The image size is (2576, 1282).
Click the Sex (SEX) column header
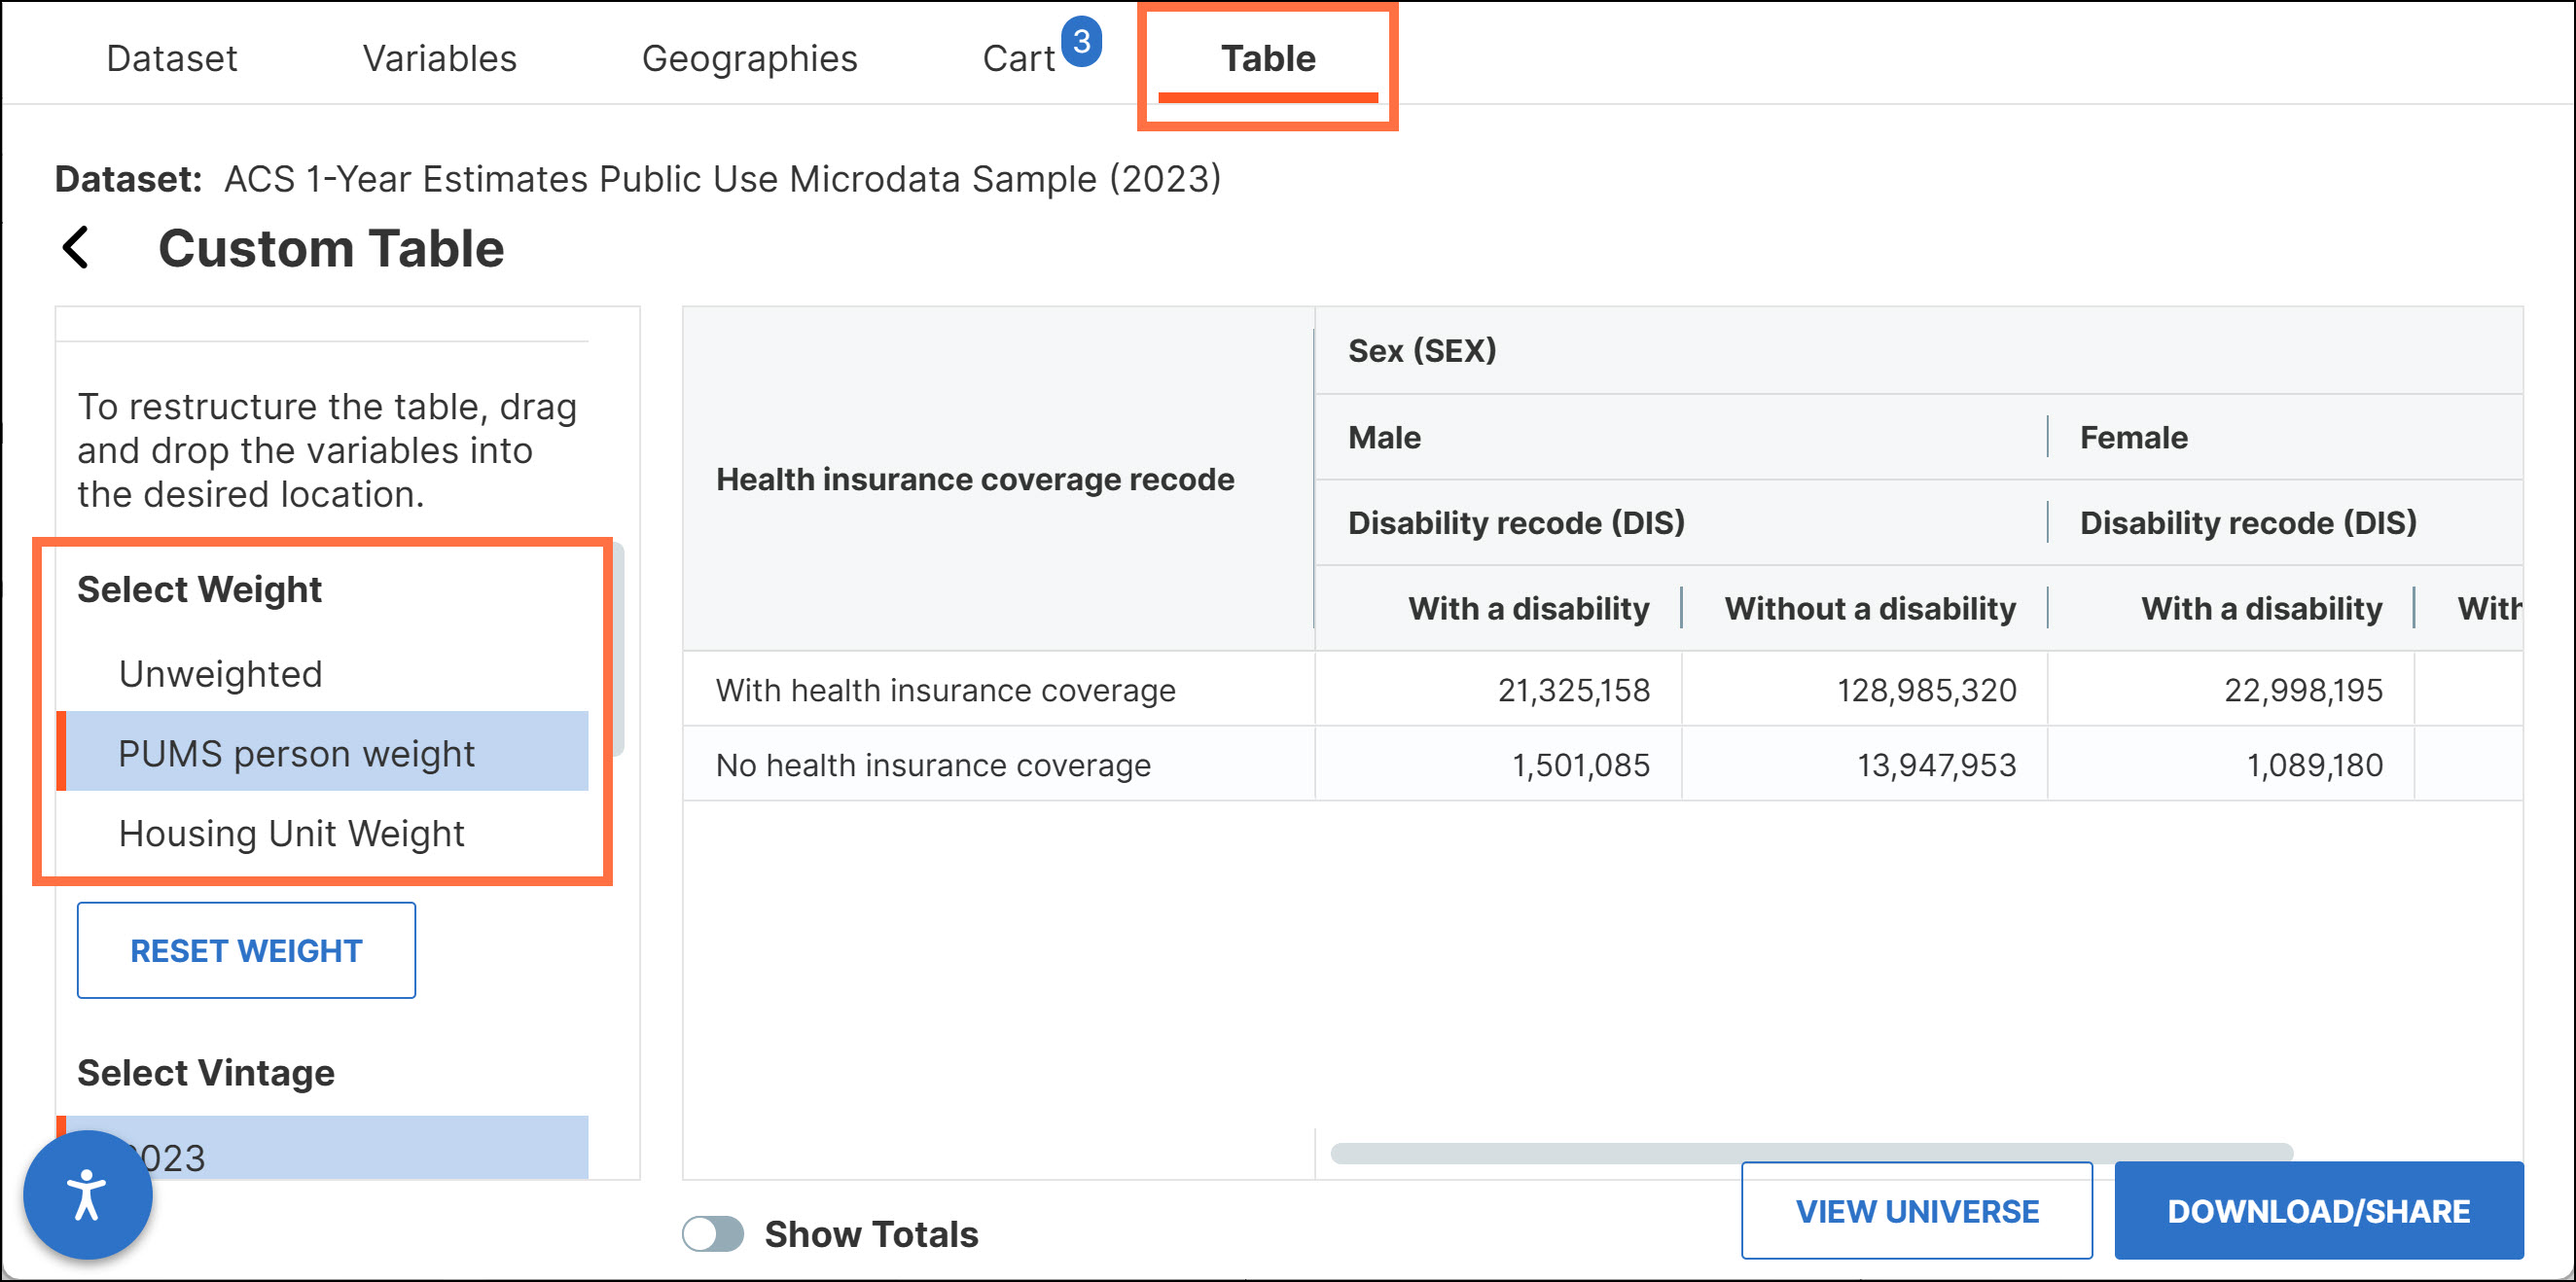point(1421,350)
